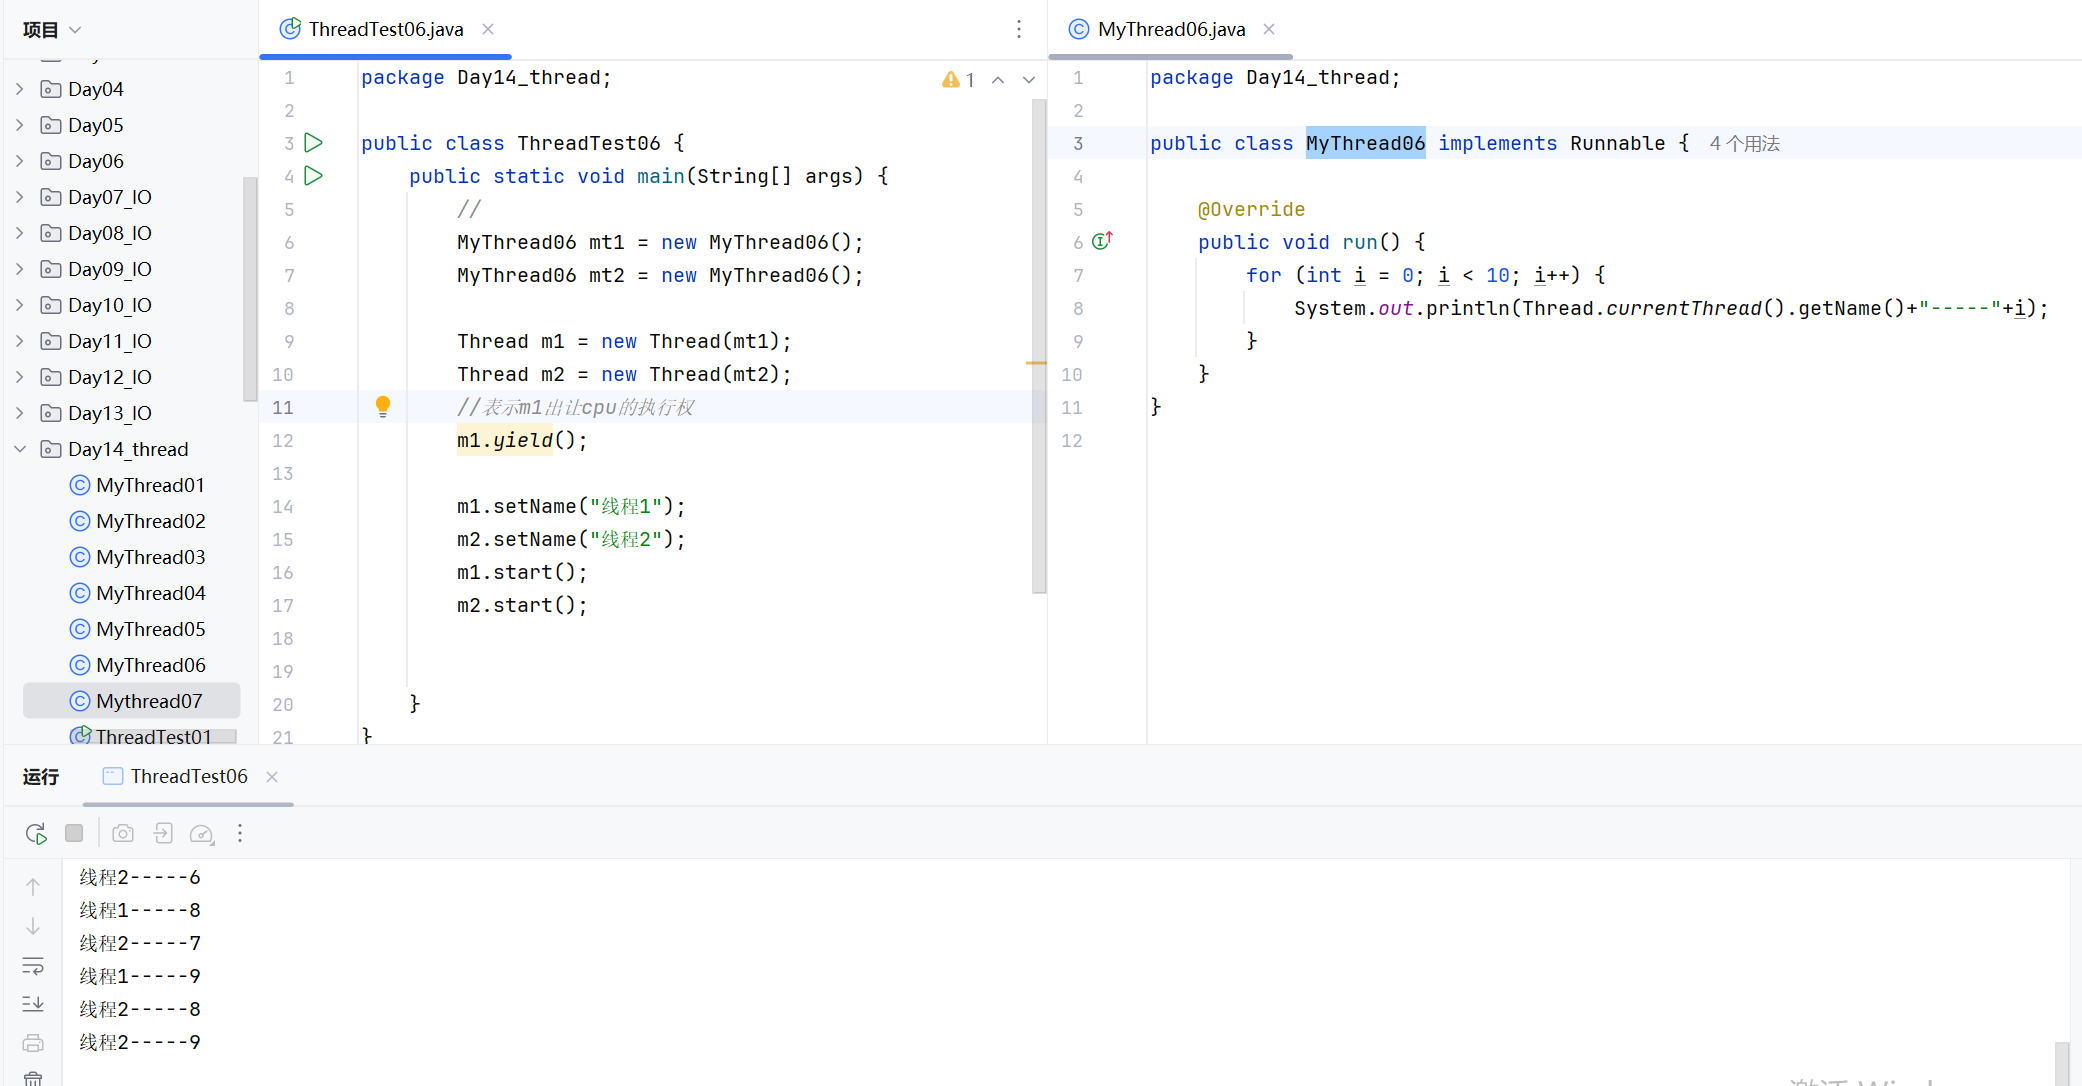This screenshot has width=2082, height=1086.
Task: Click console output line 线程1-----9
Action: 140,976
